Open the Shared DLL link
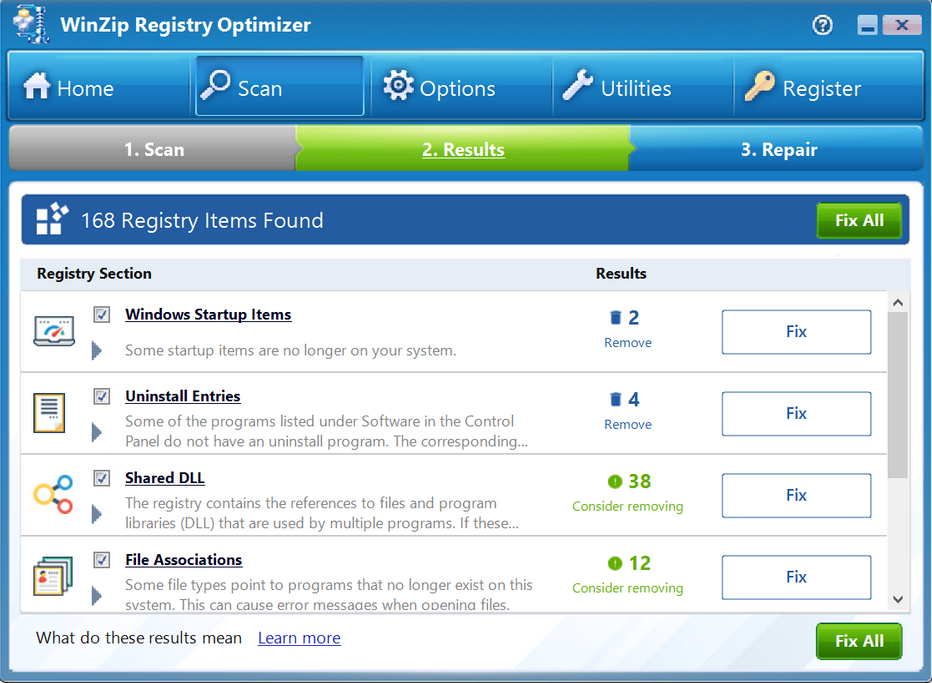The width and height of the screenshot is (932, 683). pos(165,478)
